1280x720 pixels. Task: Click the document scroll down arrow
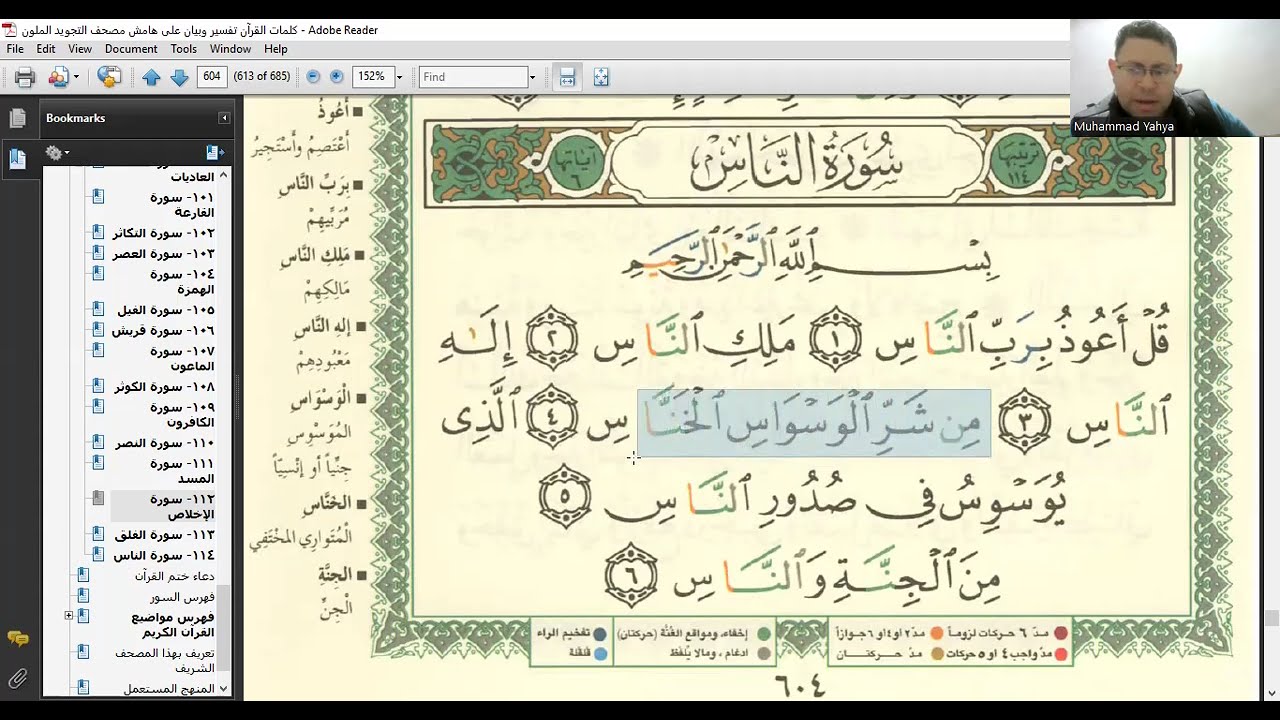pyautogui.click(x=1272, y=693)
